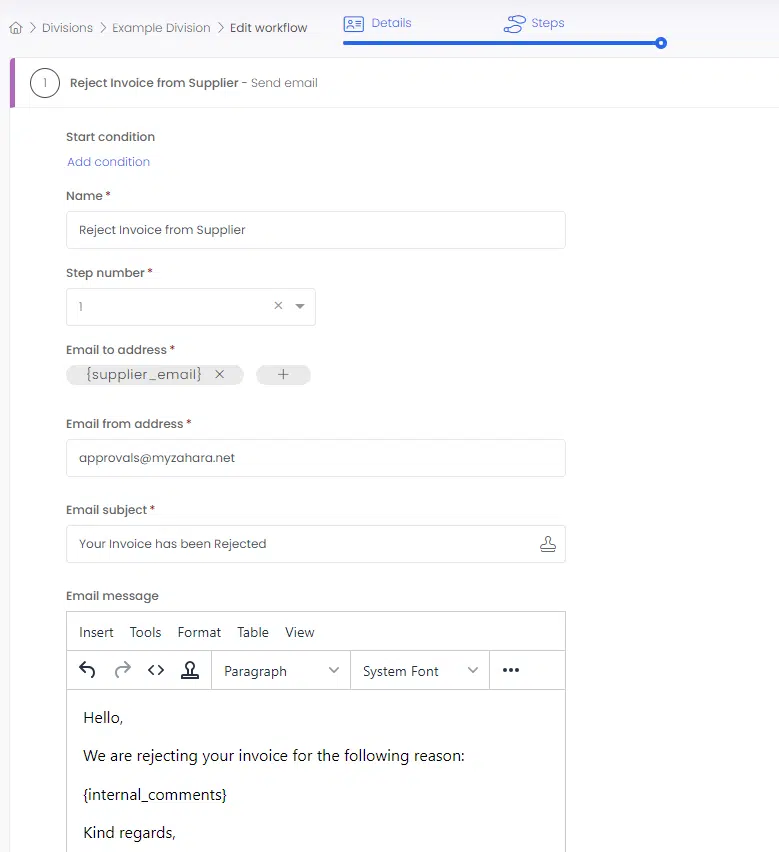Open source code view
The height and width of the screenshot is (852, 779).
156,670
